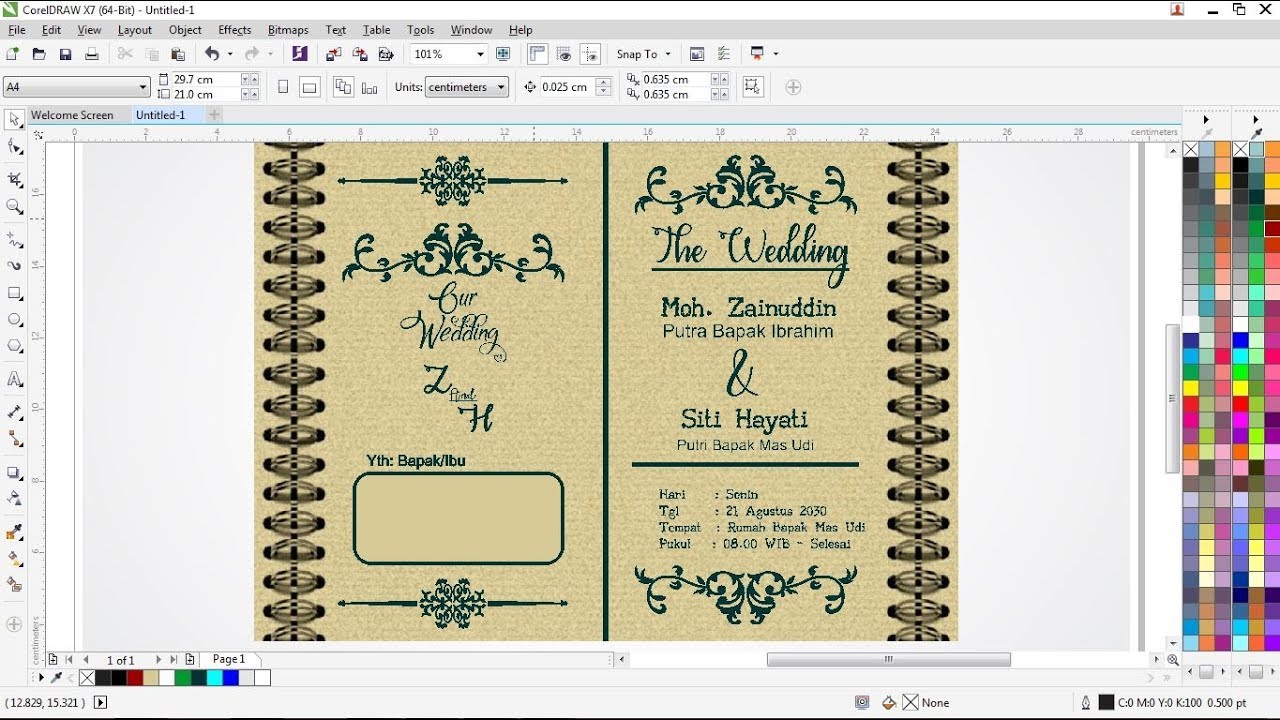Click the new document plus tab button
1280x720 pixels.
pos(214,115)
